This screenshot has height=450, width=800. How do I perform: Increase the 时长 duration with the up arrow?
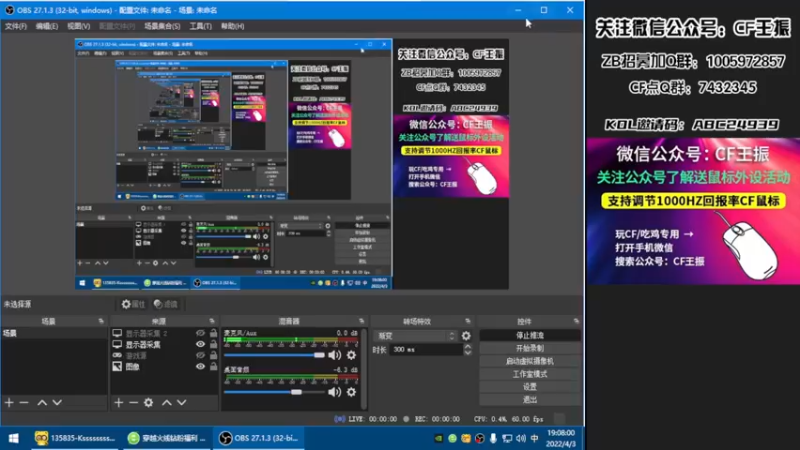[x=468, y=346]
